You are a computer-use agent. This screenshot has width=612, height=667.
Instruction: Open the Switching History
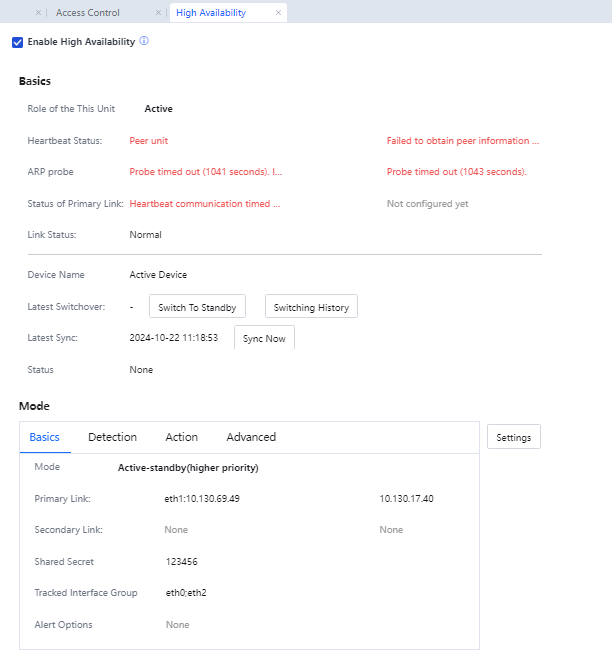pyautogui.click(x=311, y=307)
